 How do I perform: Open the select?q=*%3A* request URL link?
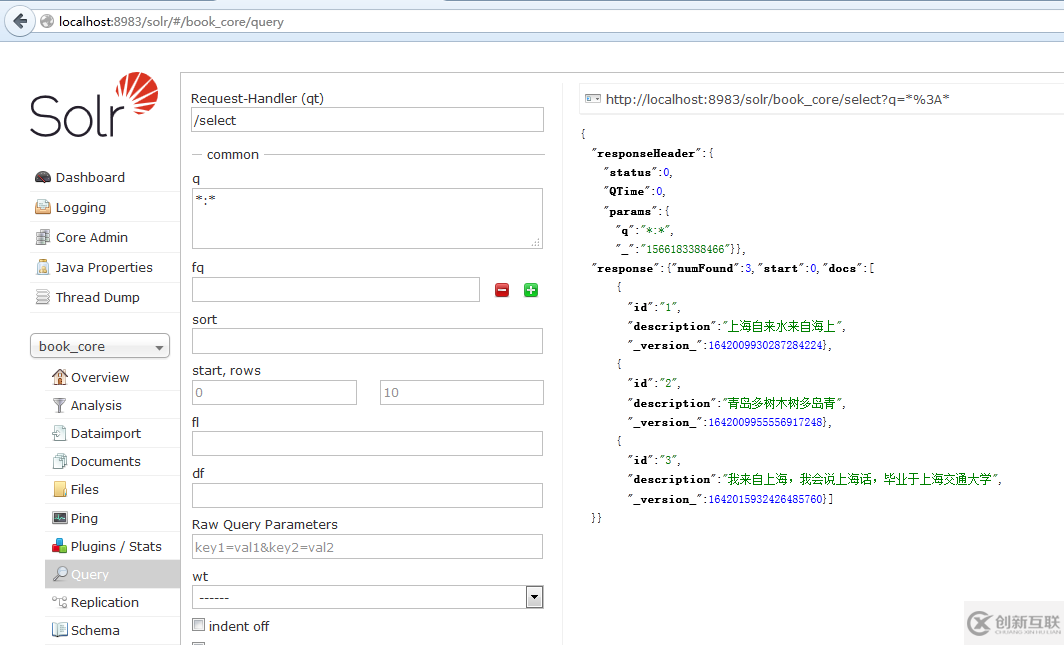tap(777, 99)
